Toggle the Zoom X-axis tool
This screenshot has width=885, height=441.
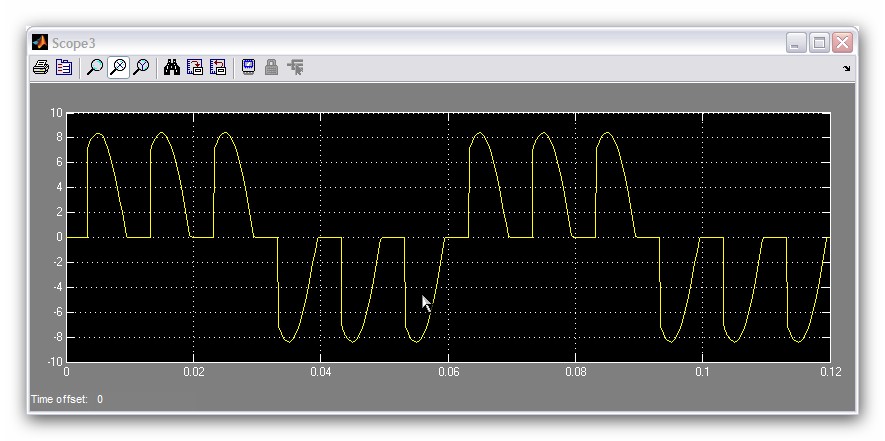pyautogui.click(x=118, y=68)
